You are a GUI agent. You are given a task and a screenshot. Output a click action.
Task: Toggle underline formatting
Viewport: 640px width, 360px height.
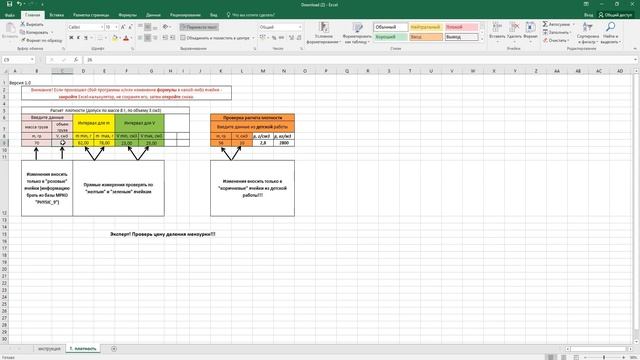(x=86, y=38)
